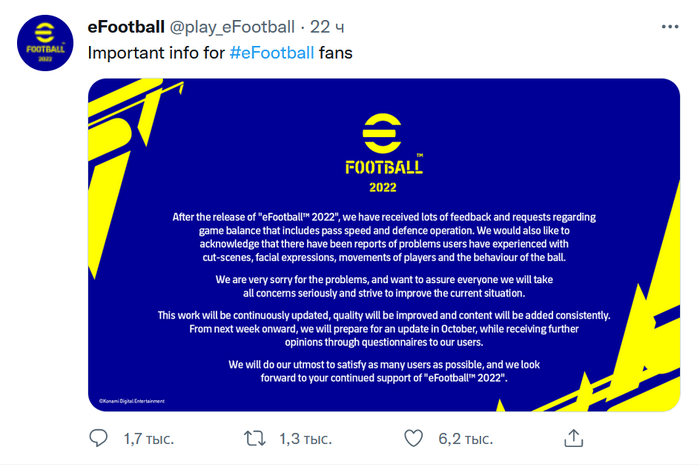
Task: Open the tweet via the 22 ч timestamp
Action: point(326,26)
